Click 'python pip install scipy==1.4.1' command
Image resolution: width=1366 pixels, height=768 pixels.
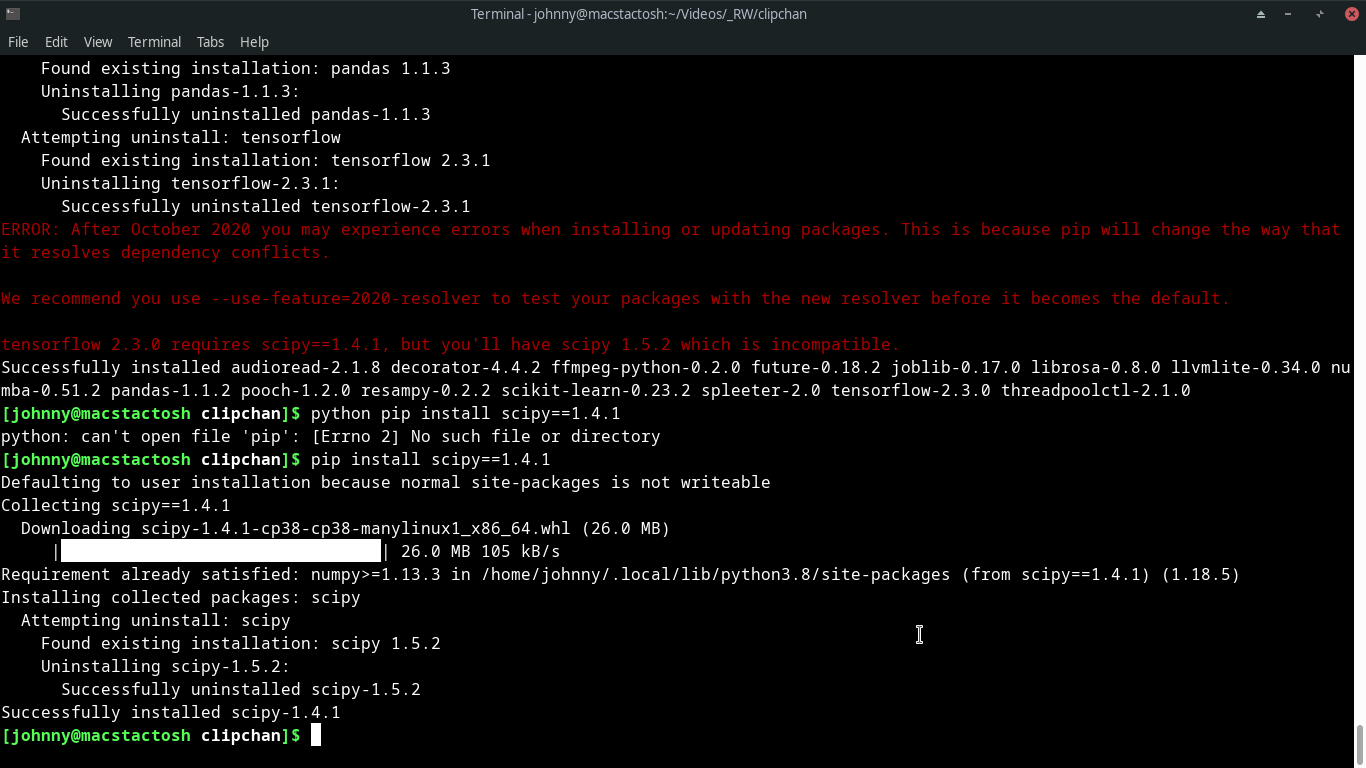[x=465, y=413]
